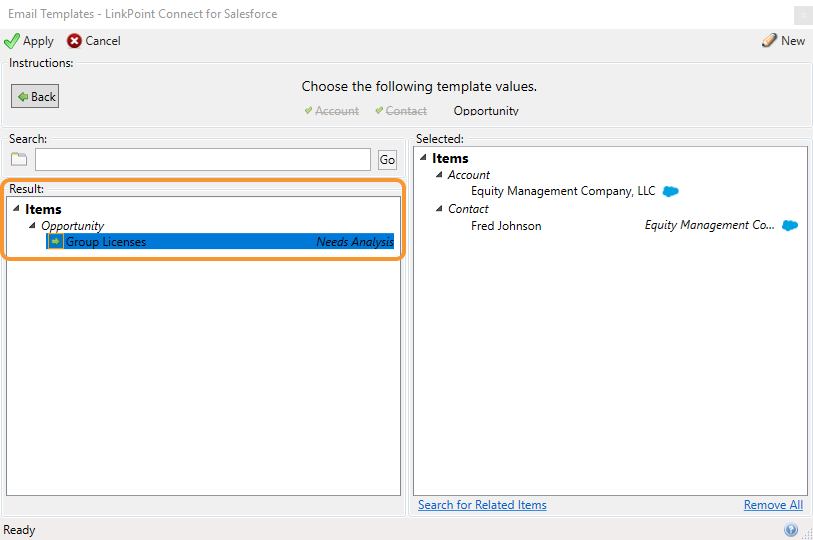Image resolution: width=813 pixels, height=540 pixels.
Task: Collapse the Items node in Selected panel
Action: (x=423, y=157)
